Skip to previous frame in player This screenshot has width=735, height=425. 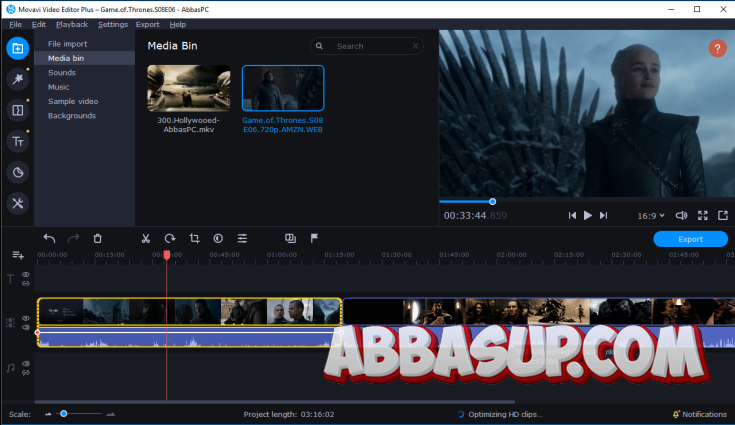[572, 216]
